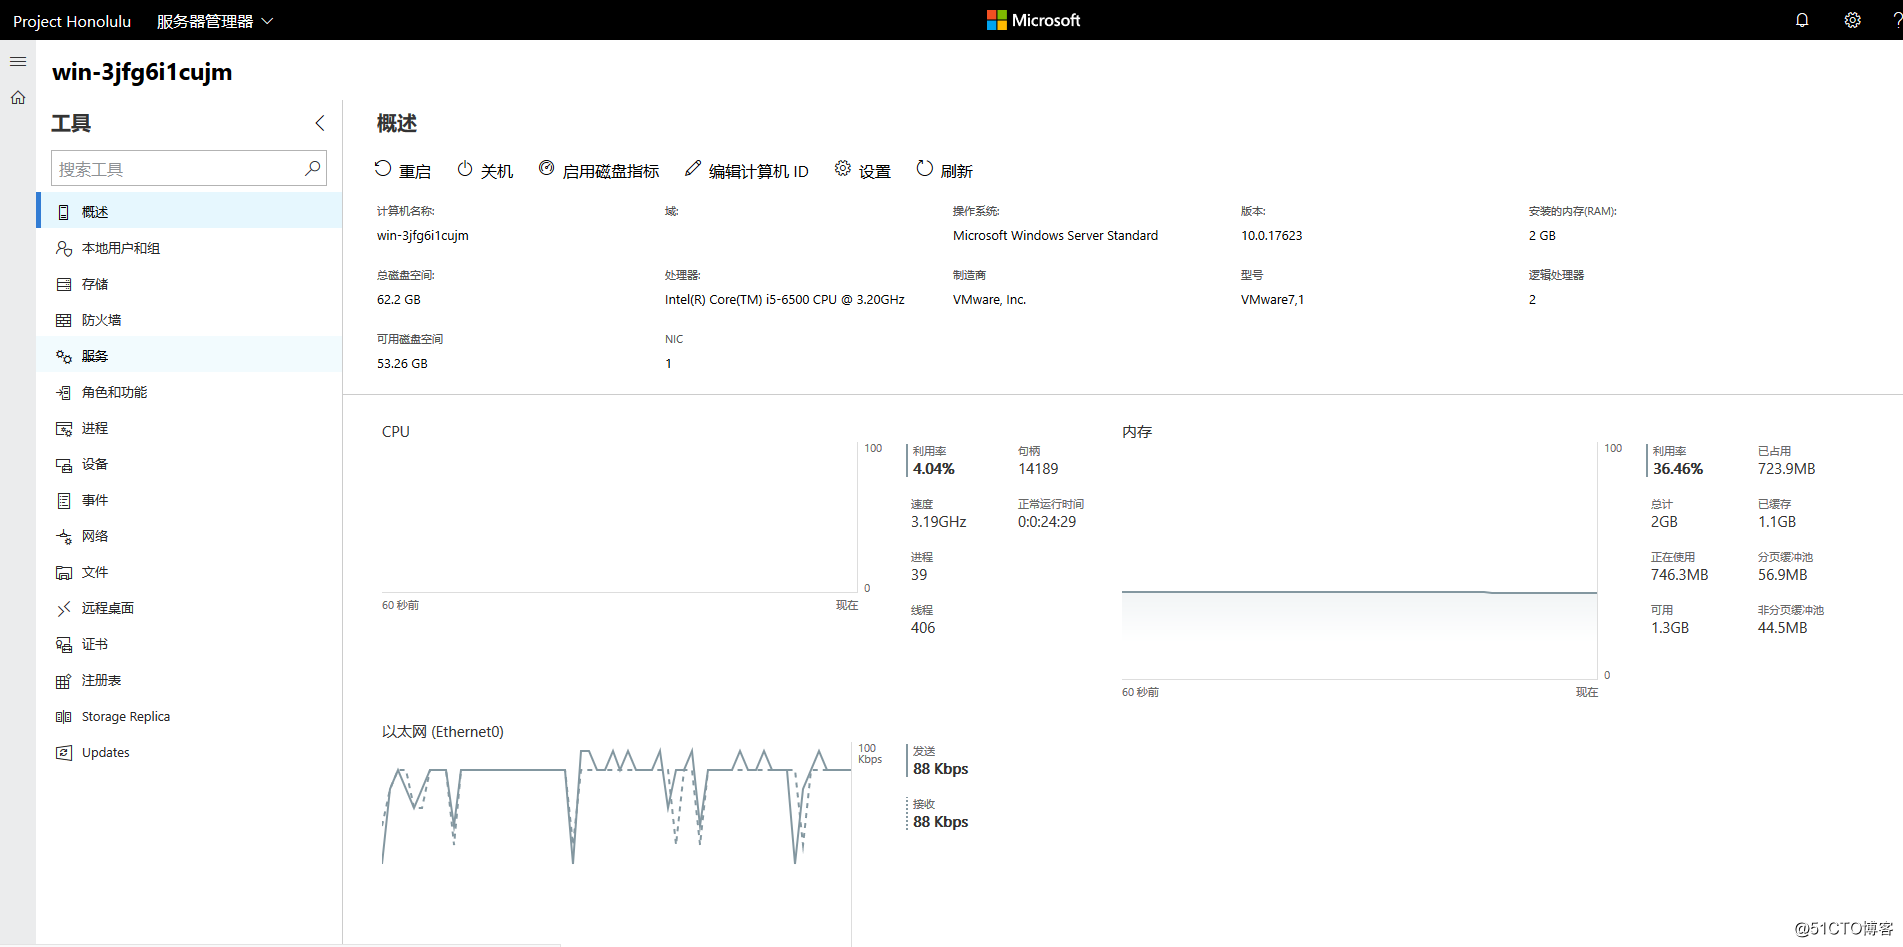The height and width of the screenshot is (947, 1903).
Task: Click send rate 88 Kbps under 发送
Action: [940, 769]
